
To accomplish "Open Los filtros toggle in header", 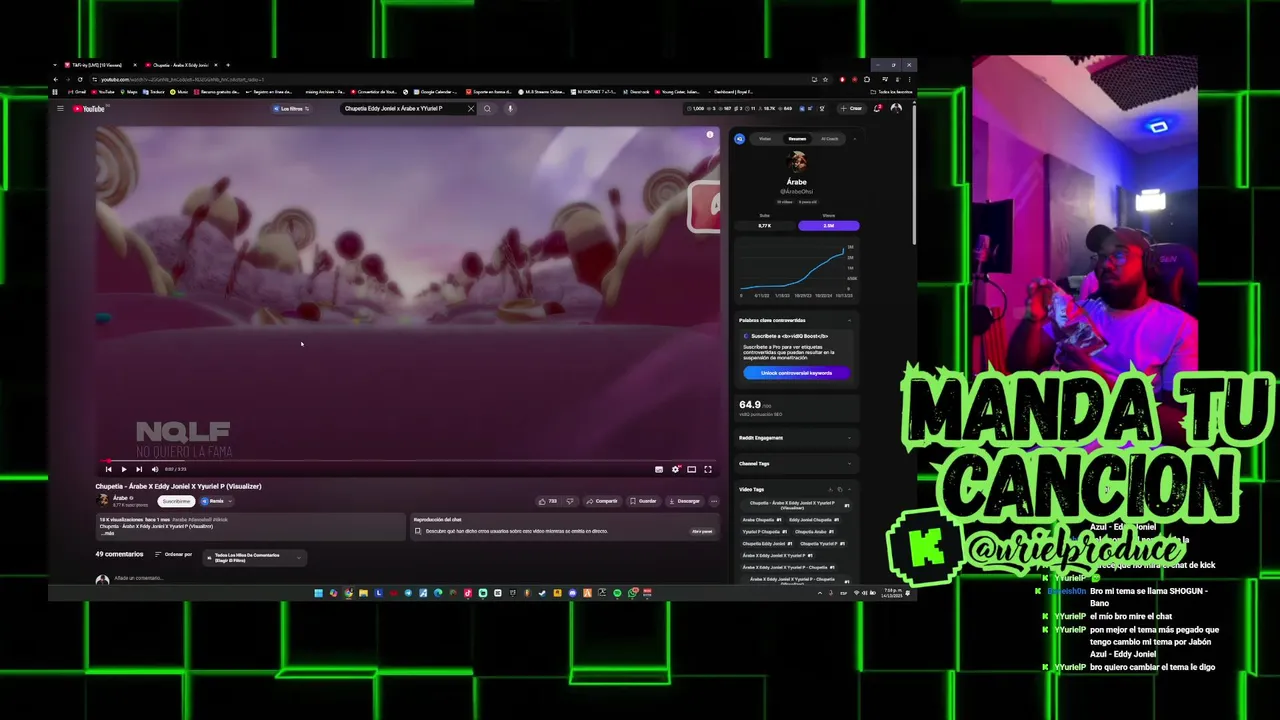I will [293, 108].
